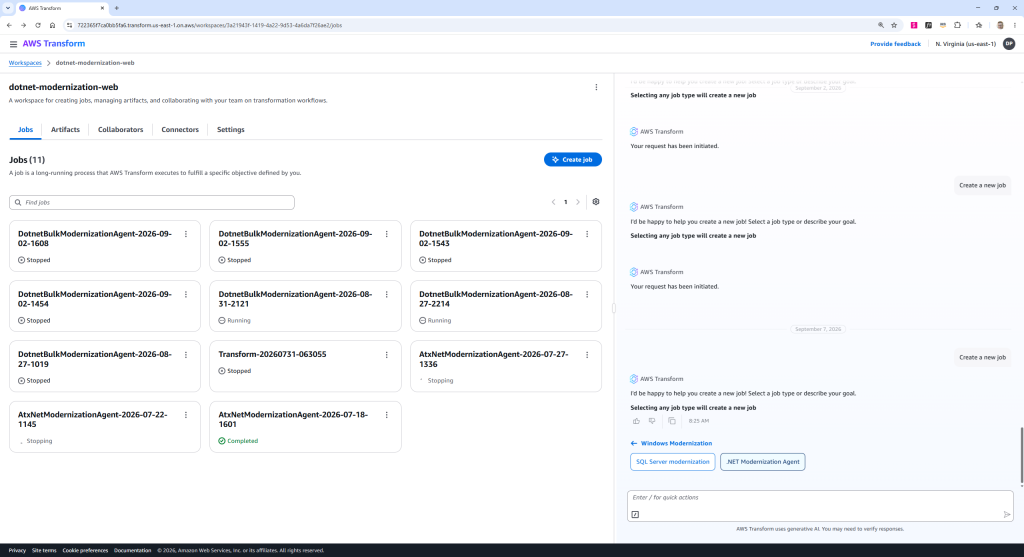Choose .NET Modernization Agent job type
This screenshot has height=557, width=1024.
[x=763, y=462]
